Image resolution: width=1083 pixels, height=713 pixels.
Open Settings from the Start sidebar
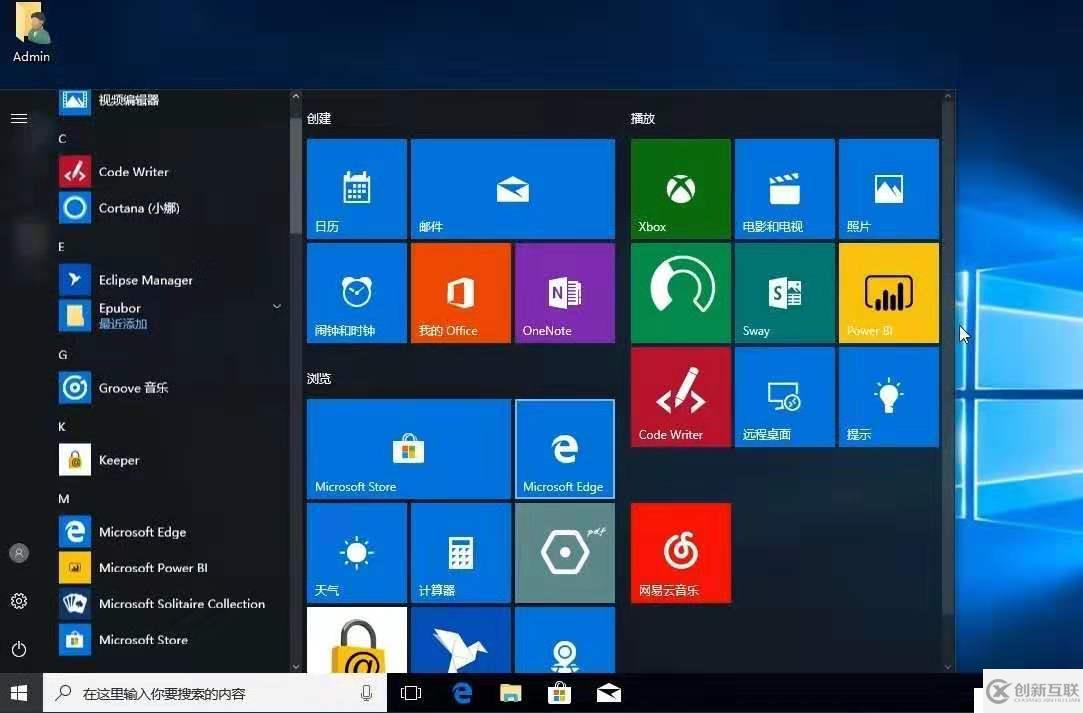[18, 601]
